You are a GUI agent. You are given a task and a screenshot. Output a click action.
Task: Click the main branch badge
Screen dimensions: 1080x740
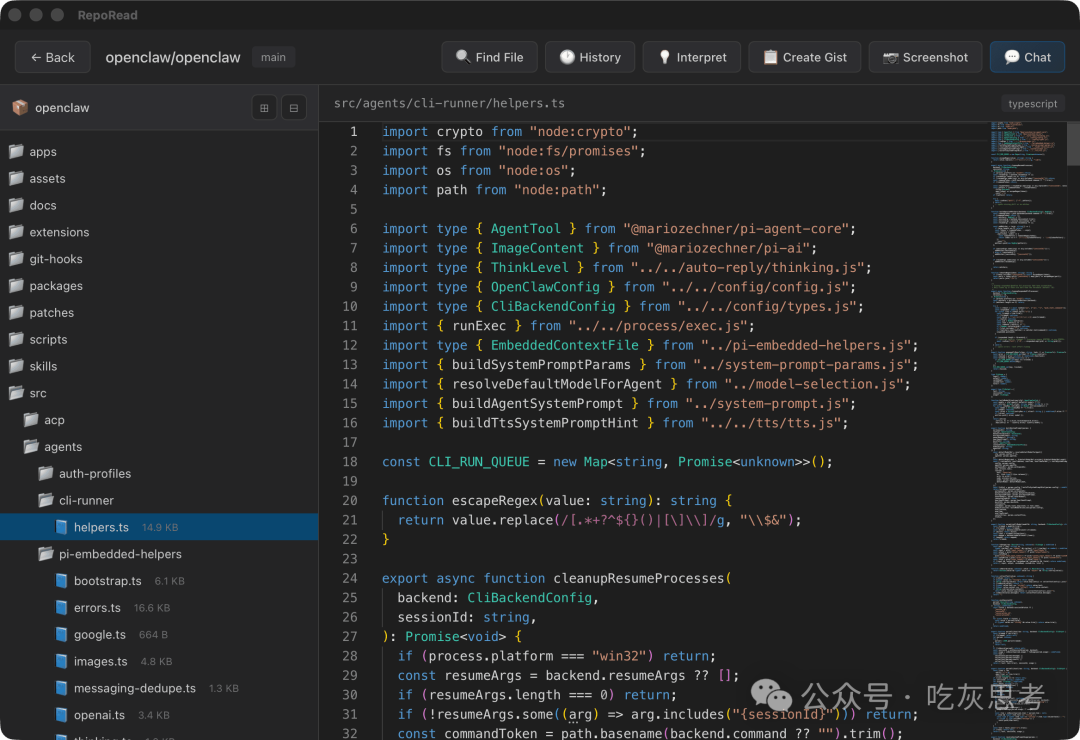point(273,57)
